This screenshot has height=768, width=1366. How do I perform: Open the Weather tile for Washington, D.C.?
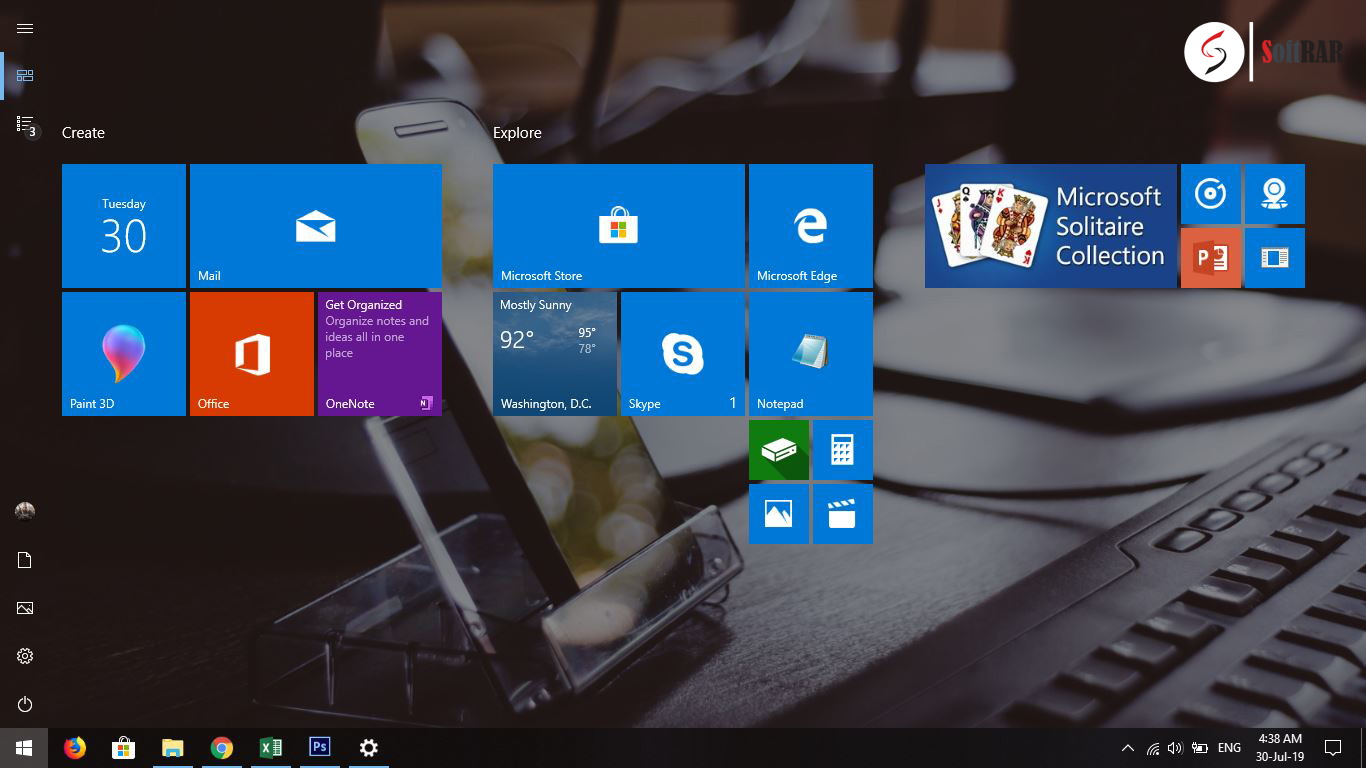coord(555,354)
